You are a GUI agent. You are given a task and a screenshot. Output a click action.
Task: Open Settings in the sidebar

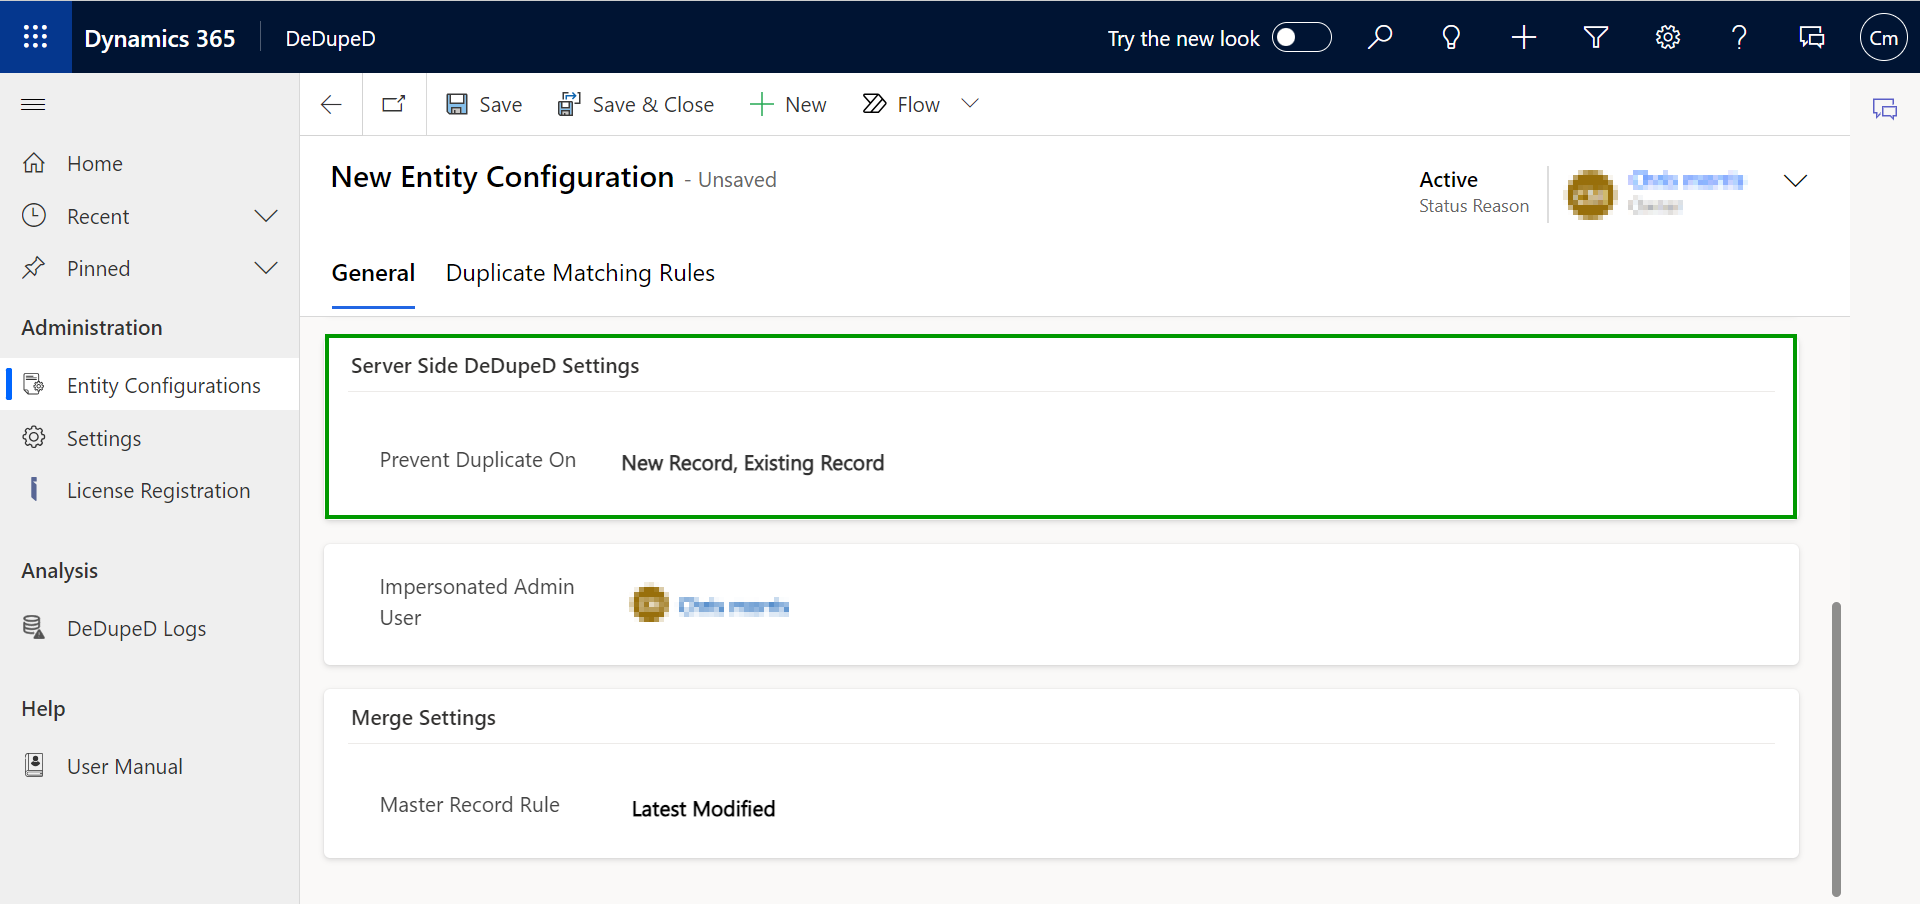[x=150, y=438]
